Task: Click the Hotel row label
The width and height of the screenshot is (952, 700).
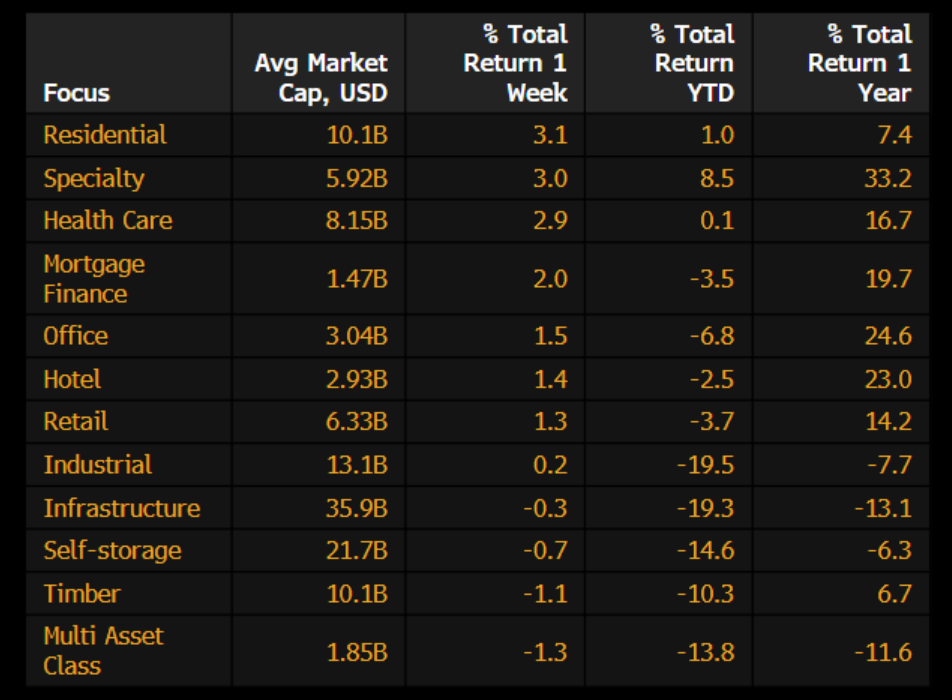Action: coord(72,379)
